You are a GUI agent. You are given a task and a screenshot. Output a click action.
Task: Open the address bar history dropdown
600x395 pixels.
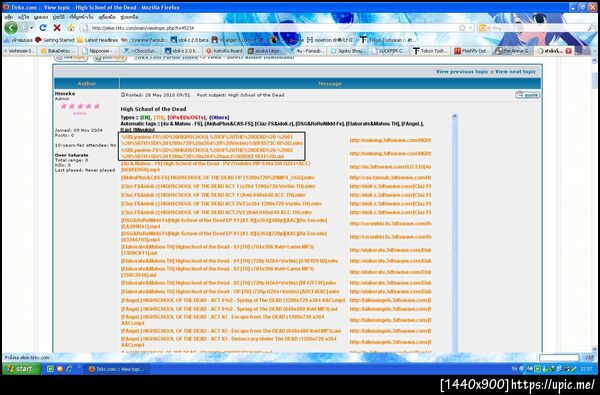click(471, 28)
